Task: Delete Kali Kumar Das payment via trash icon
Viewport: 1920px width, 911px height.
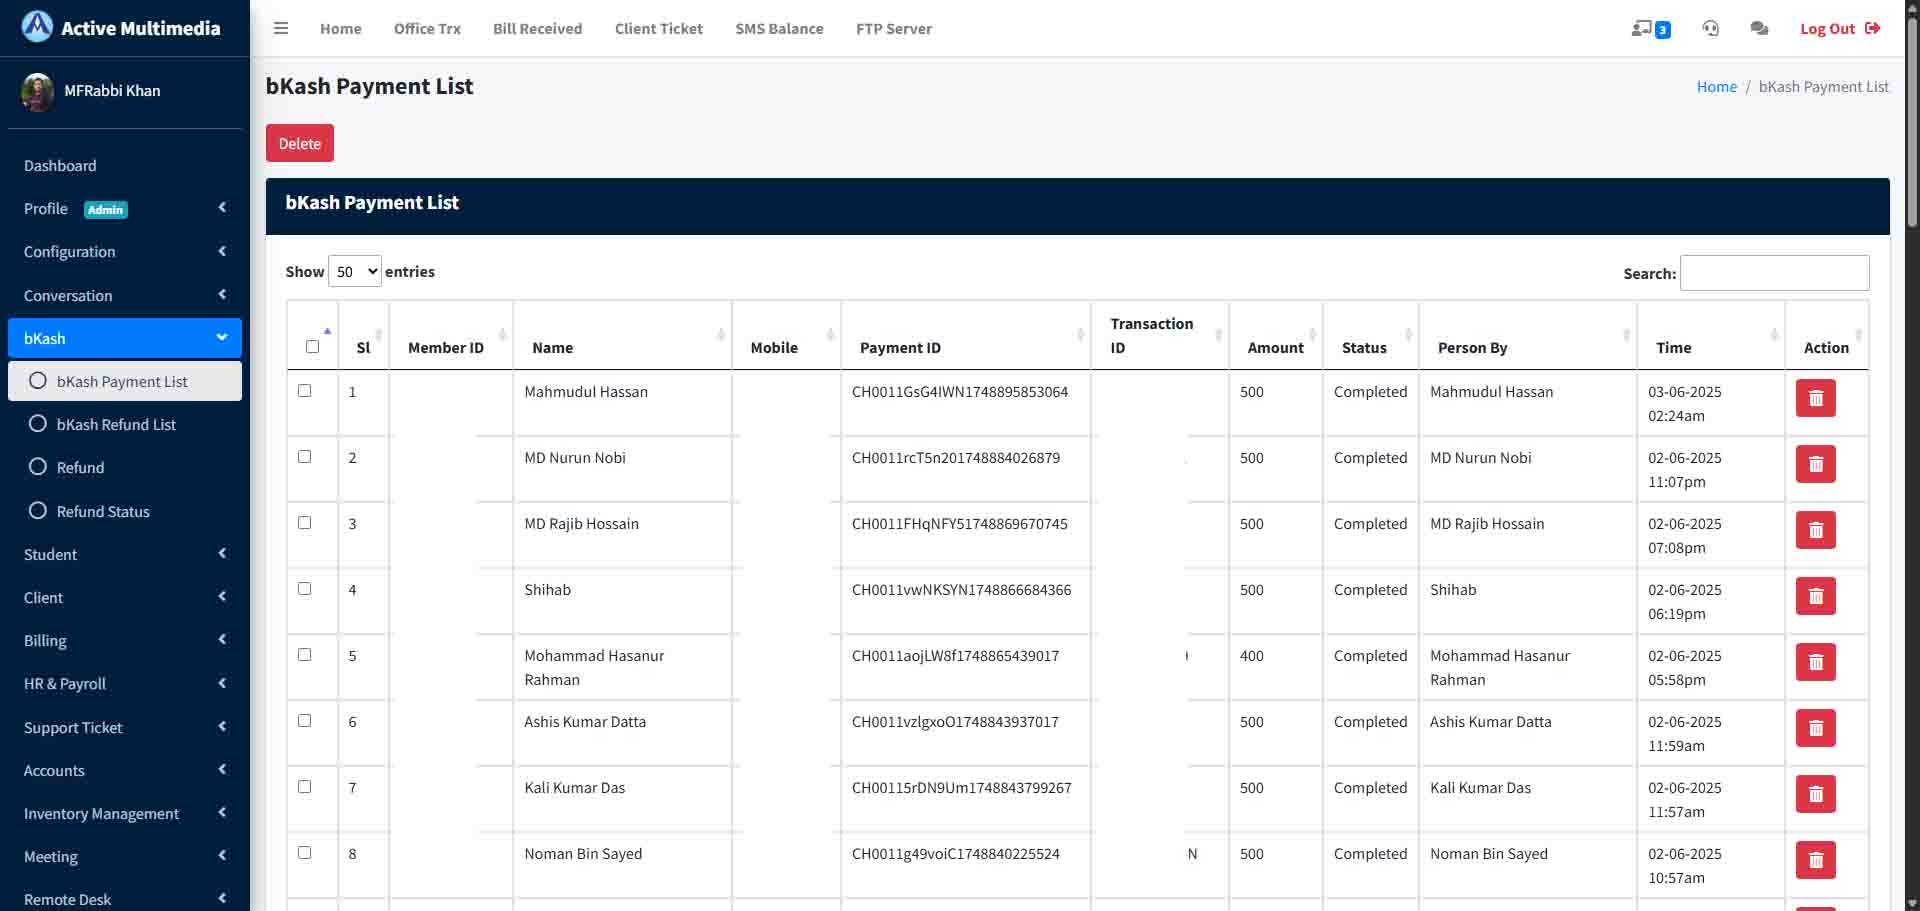Action: [1816, 794]
